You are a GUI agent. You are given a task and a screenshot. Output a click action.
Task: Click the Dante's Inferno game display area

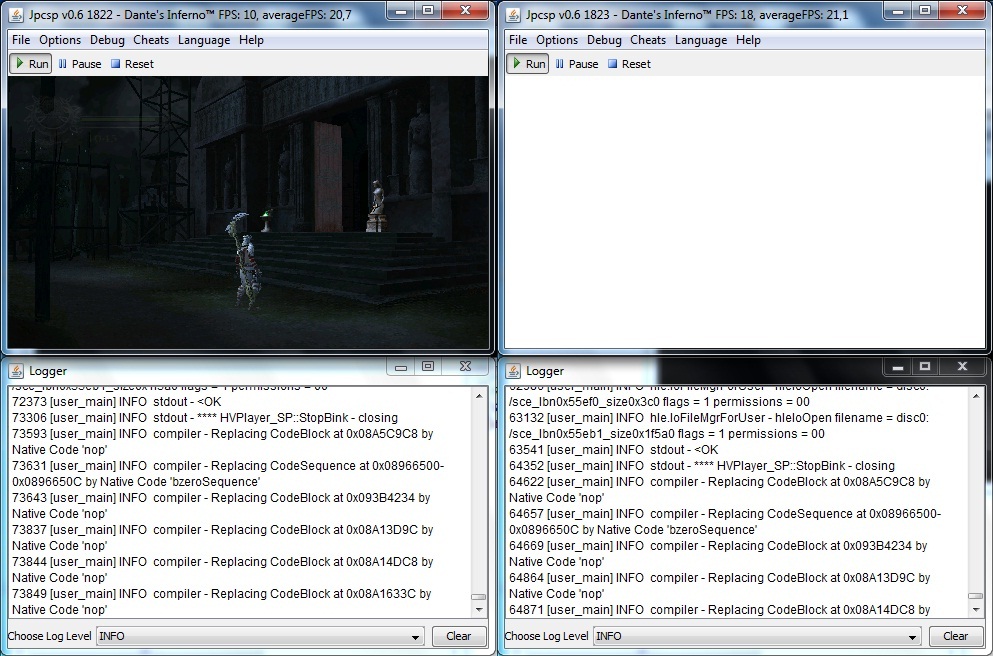pyautogui.click(x=248, y=212)
